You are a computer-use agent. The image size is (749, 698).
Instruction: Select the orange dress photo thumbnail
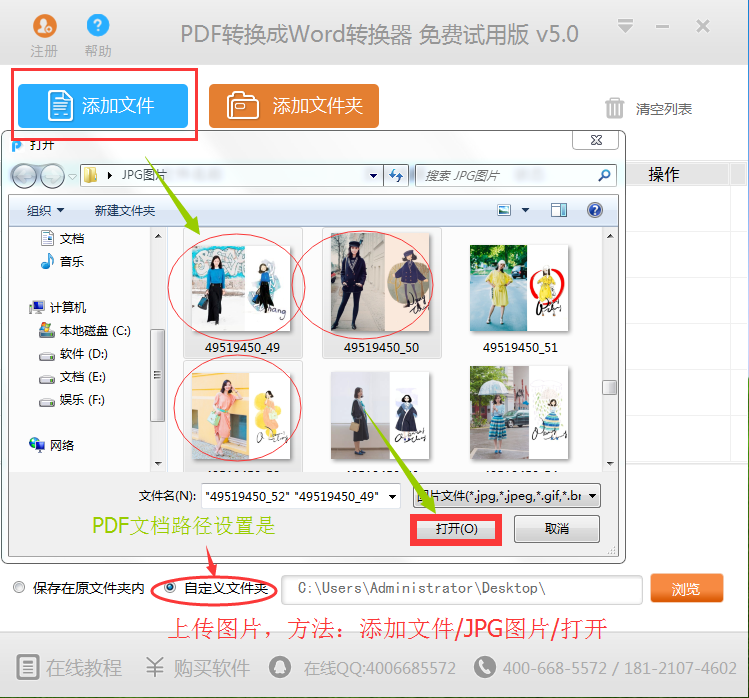click(x=241, y=416)
